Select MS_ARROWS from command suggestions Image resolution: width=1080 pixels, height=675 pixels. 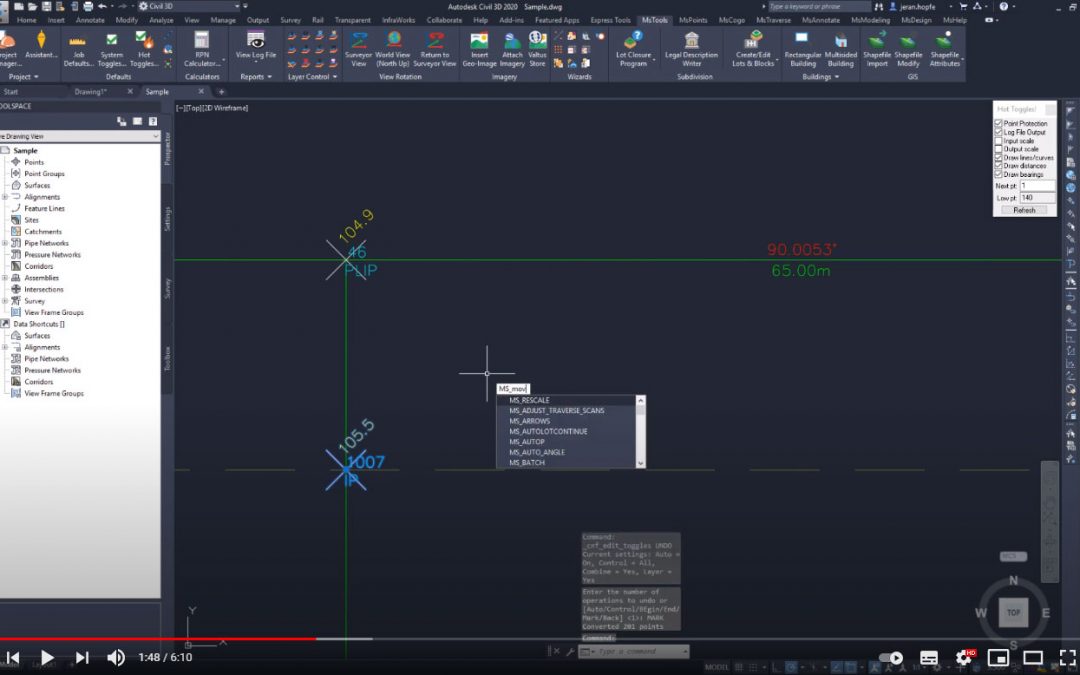(x=530, y=421)
